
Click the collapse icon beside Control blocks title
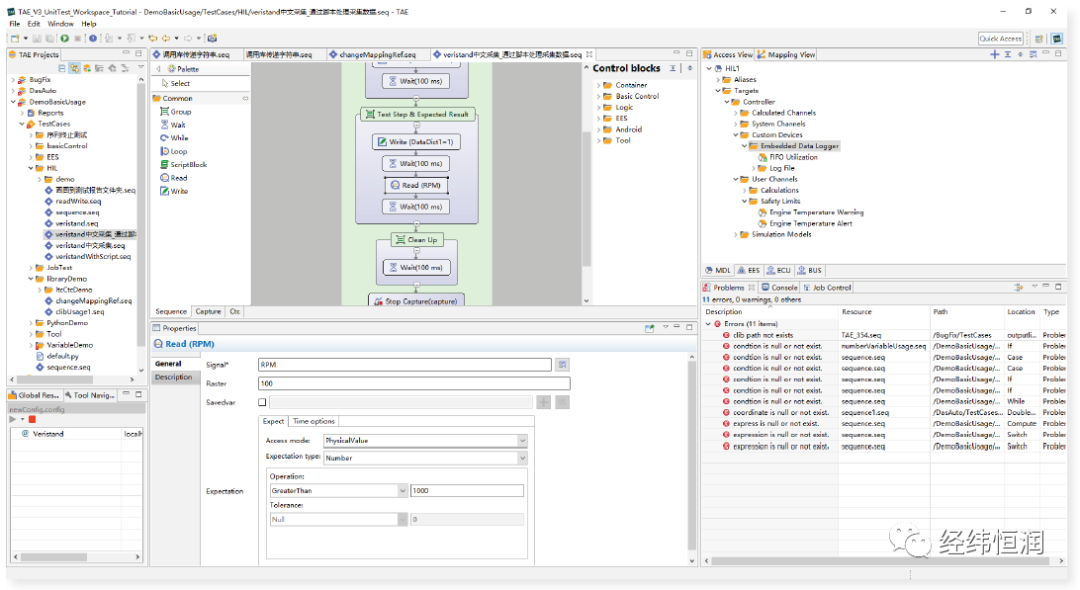coord(674,68)
